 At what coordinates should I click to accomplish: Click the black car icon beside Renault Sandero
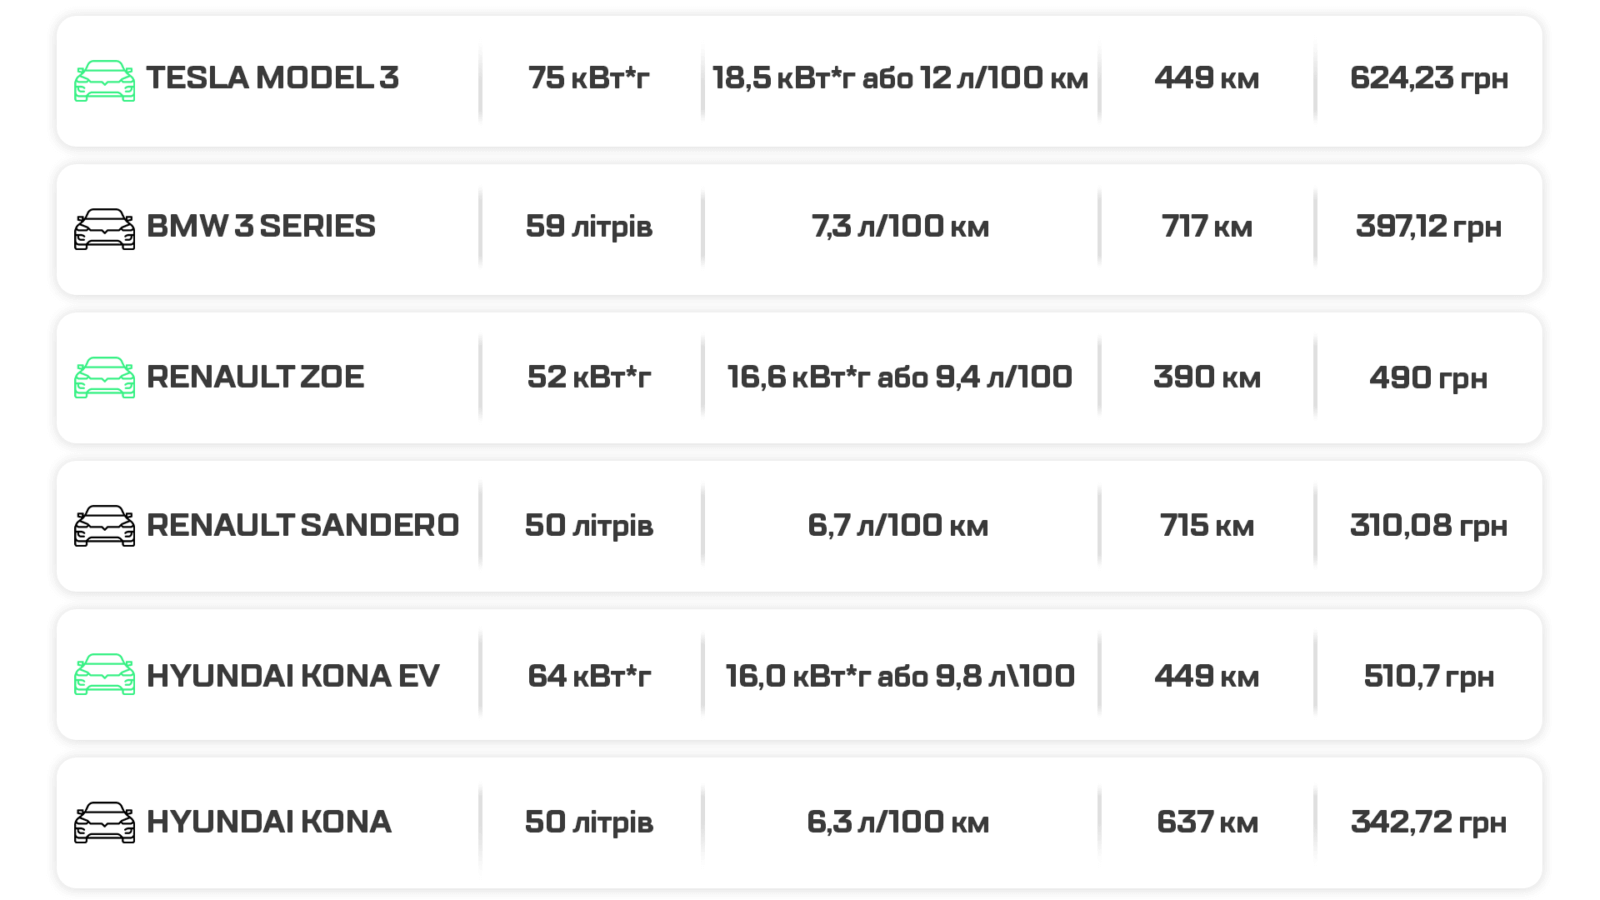[104, 526]
